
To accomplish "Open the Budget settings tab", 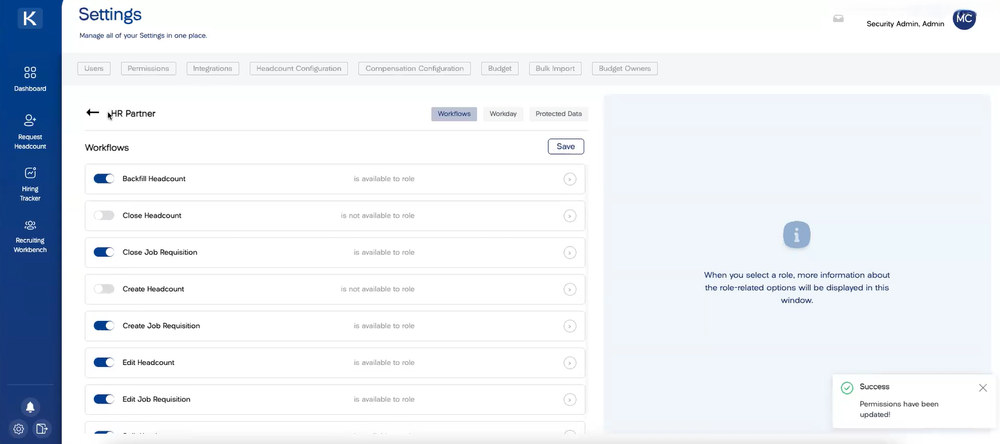I will pos(500,68).
